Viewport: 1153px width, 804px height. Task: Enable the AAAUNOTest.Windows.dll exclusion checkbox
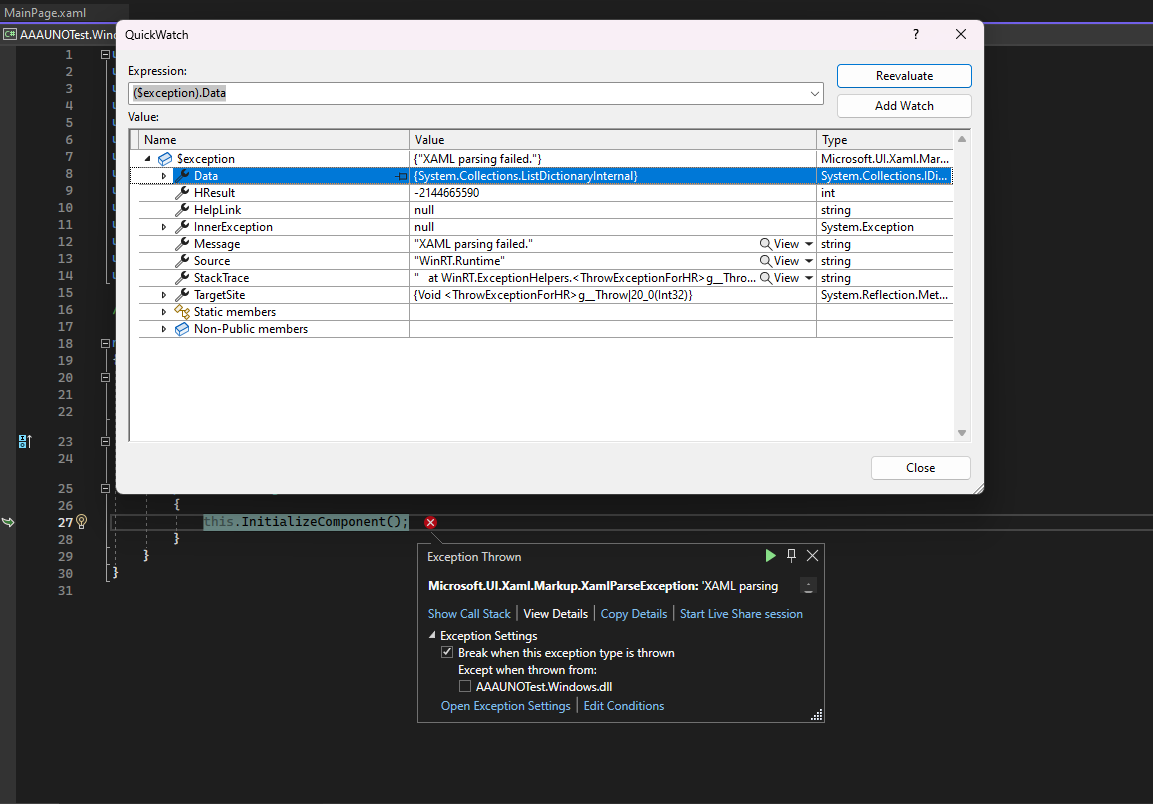coord(465,686)
